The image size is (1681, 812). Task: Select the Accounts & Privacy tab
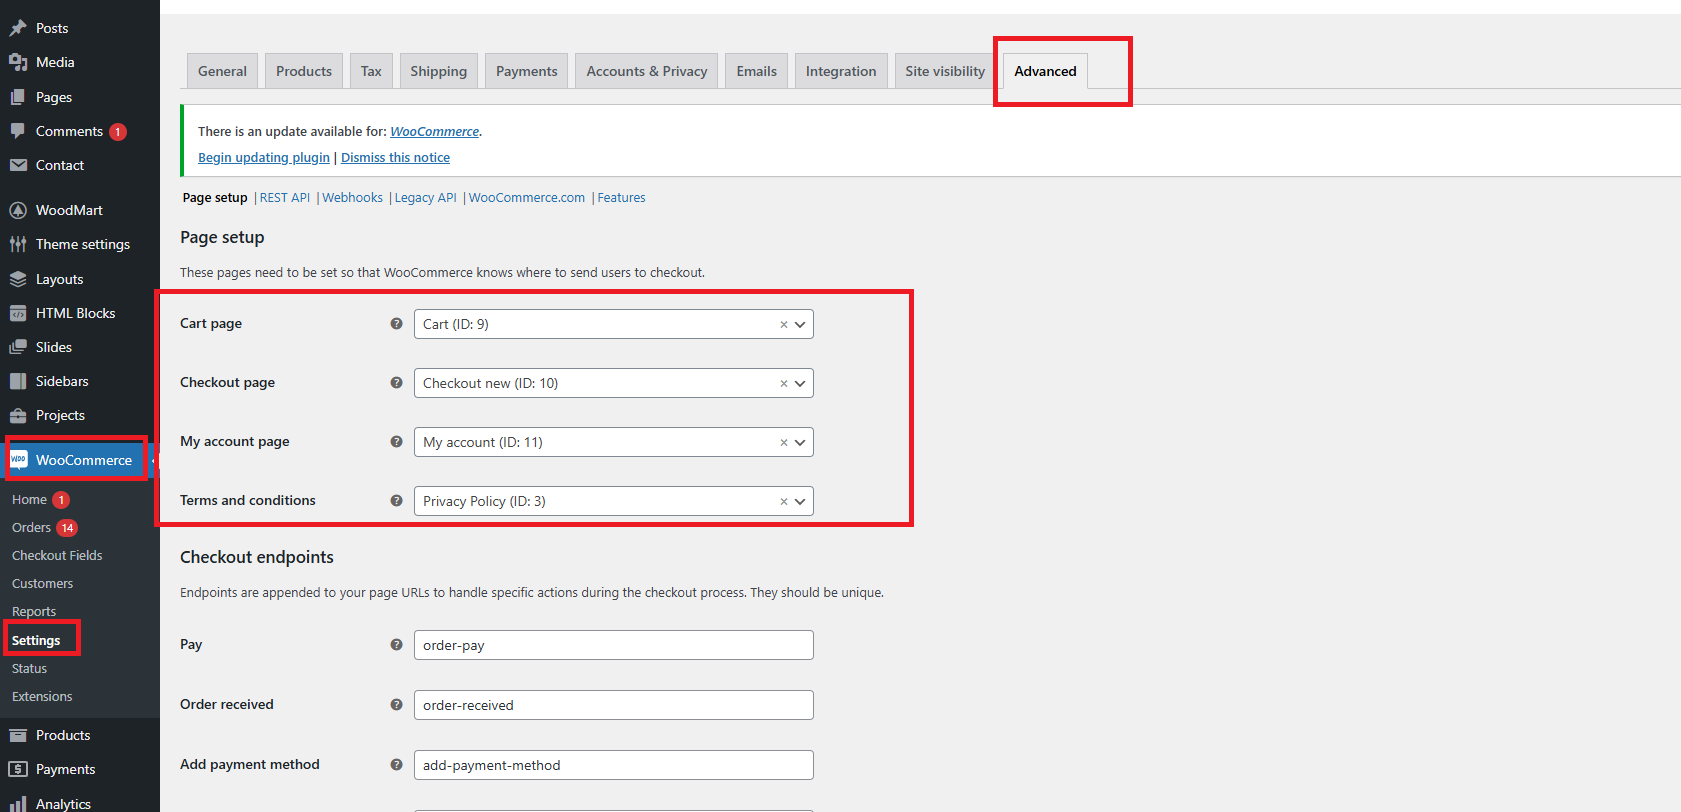(x=647, y=71)
